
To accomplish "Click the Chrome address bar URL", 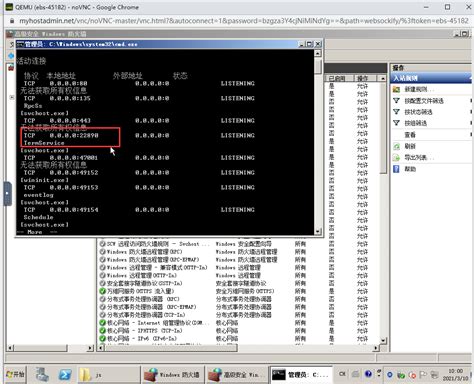I will point(244,21).
